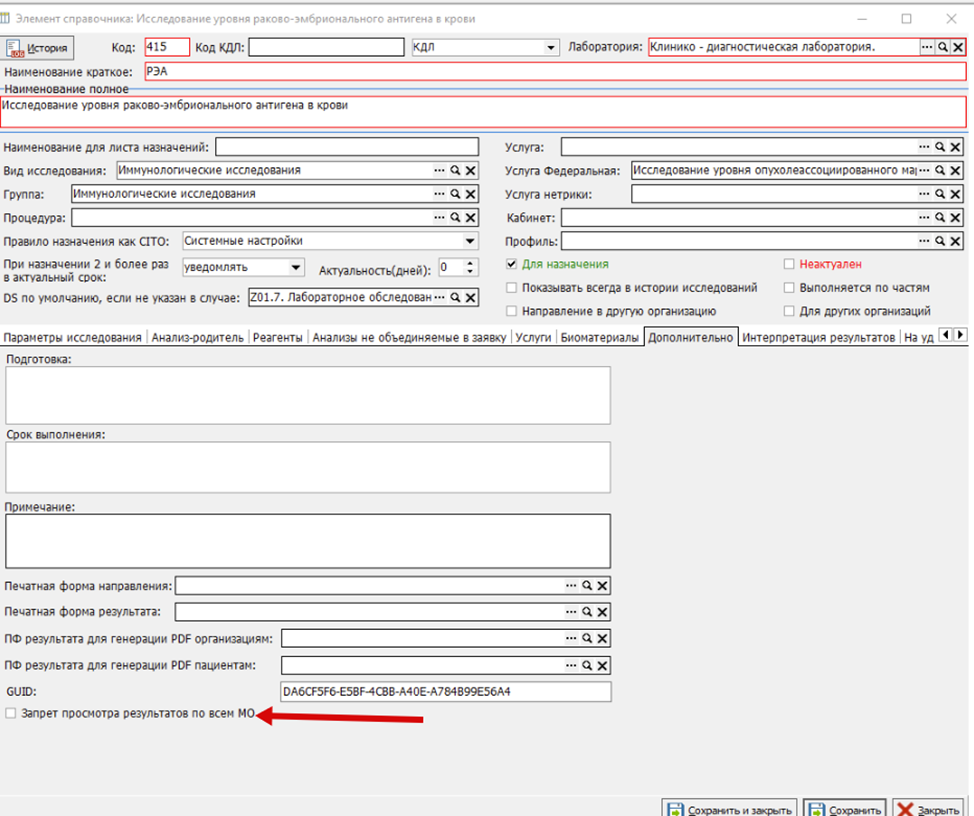Uncheck the Для назначения checkbox
Screen dimensions: 974x816
(x=511, y=264)
